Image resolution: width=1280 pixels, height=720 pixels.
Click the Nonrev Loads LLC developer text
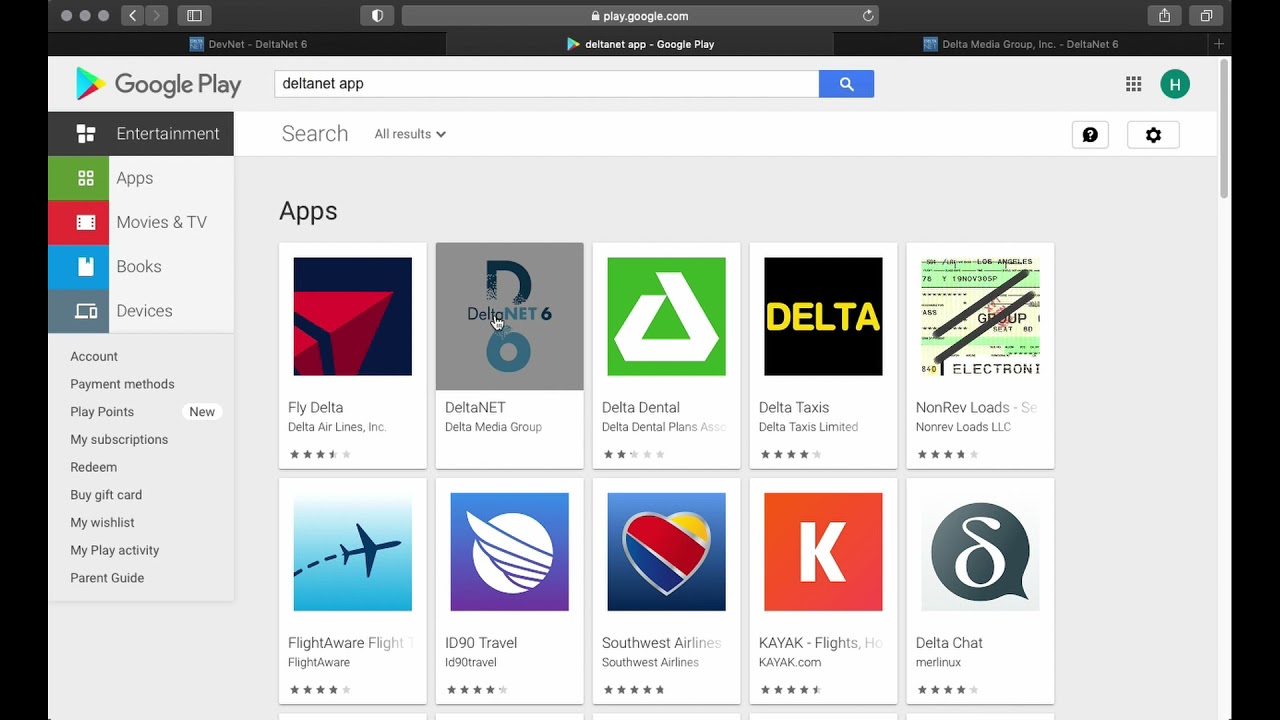tap(963, 427)
